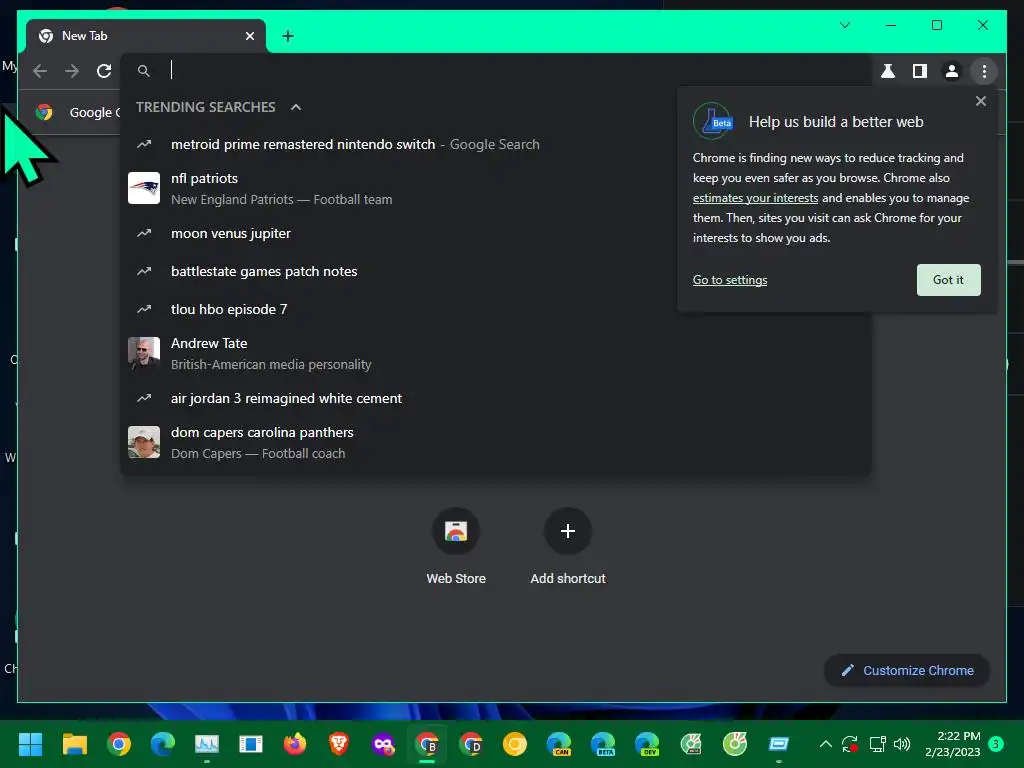
Task: Show hidden system tray icons
Action: pos(825,744)
